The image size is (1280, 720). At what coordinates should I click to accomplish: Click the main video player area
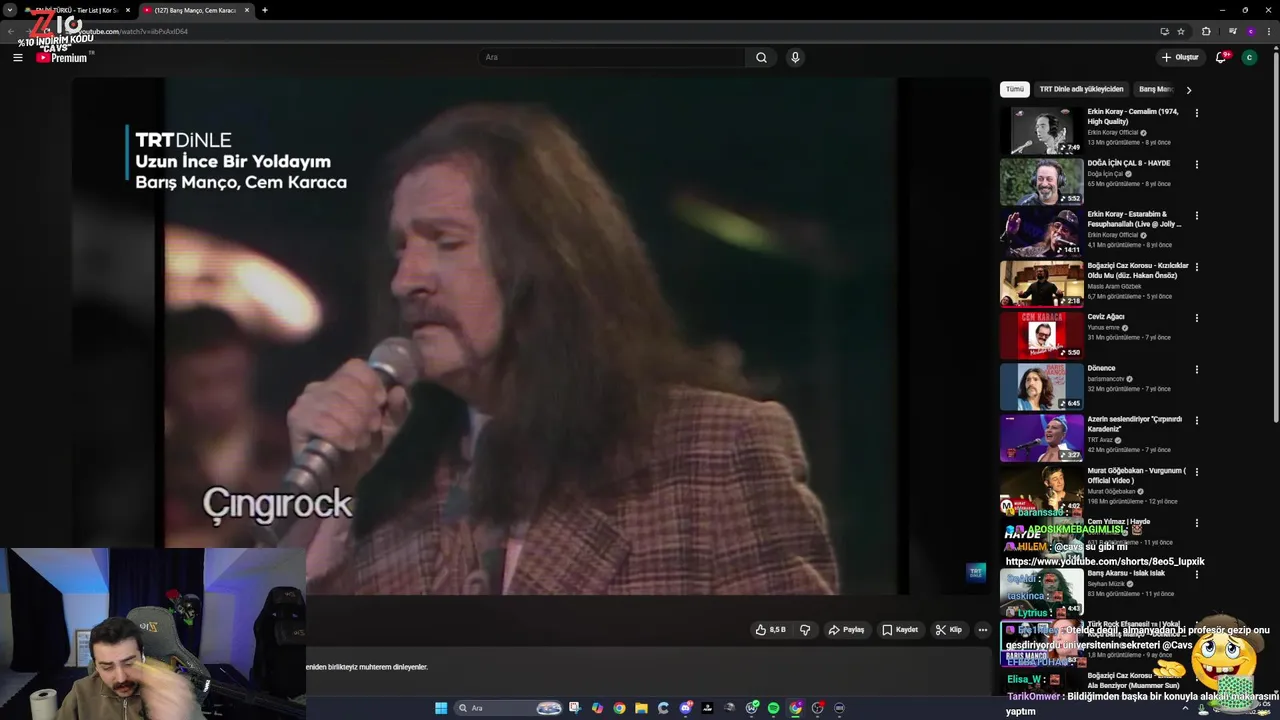pyautogui.click(x=530, y=336)
